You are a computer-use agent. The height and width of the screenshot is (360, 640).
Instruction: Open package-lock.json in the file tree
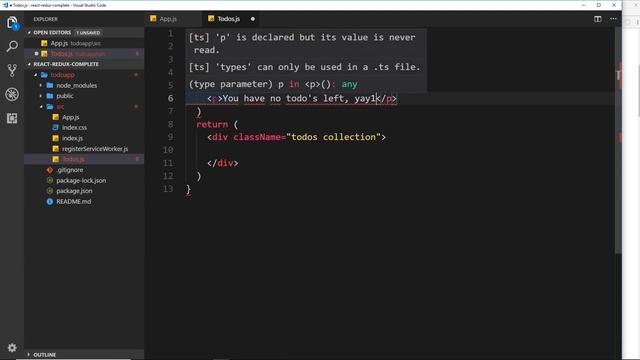[x=84, y=180]
